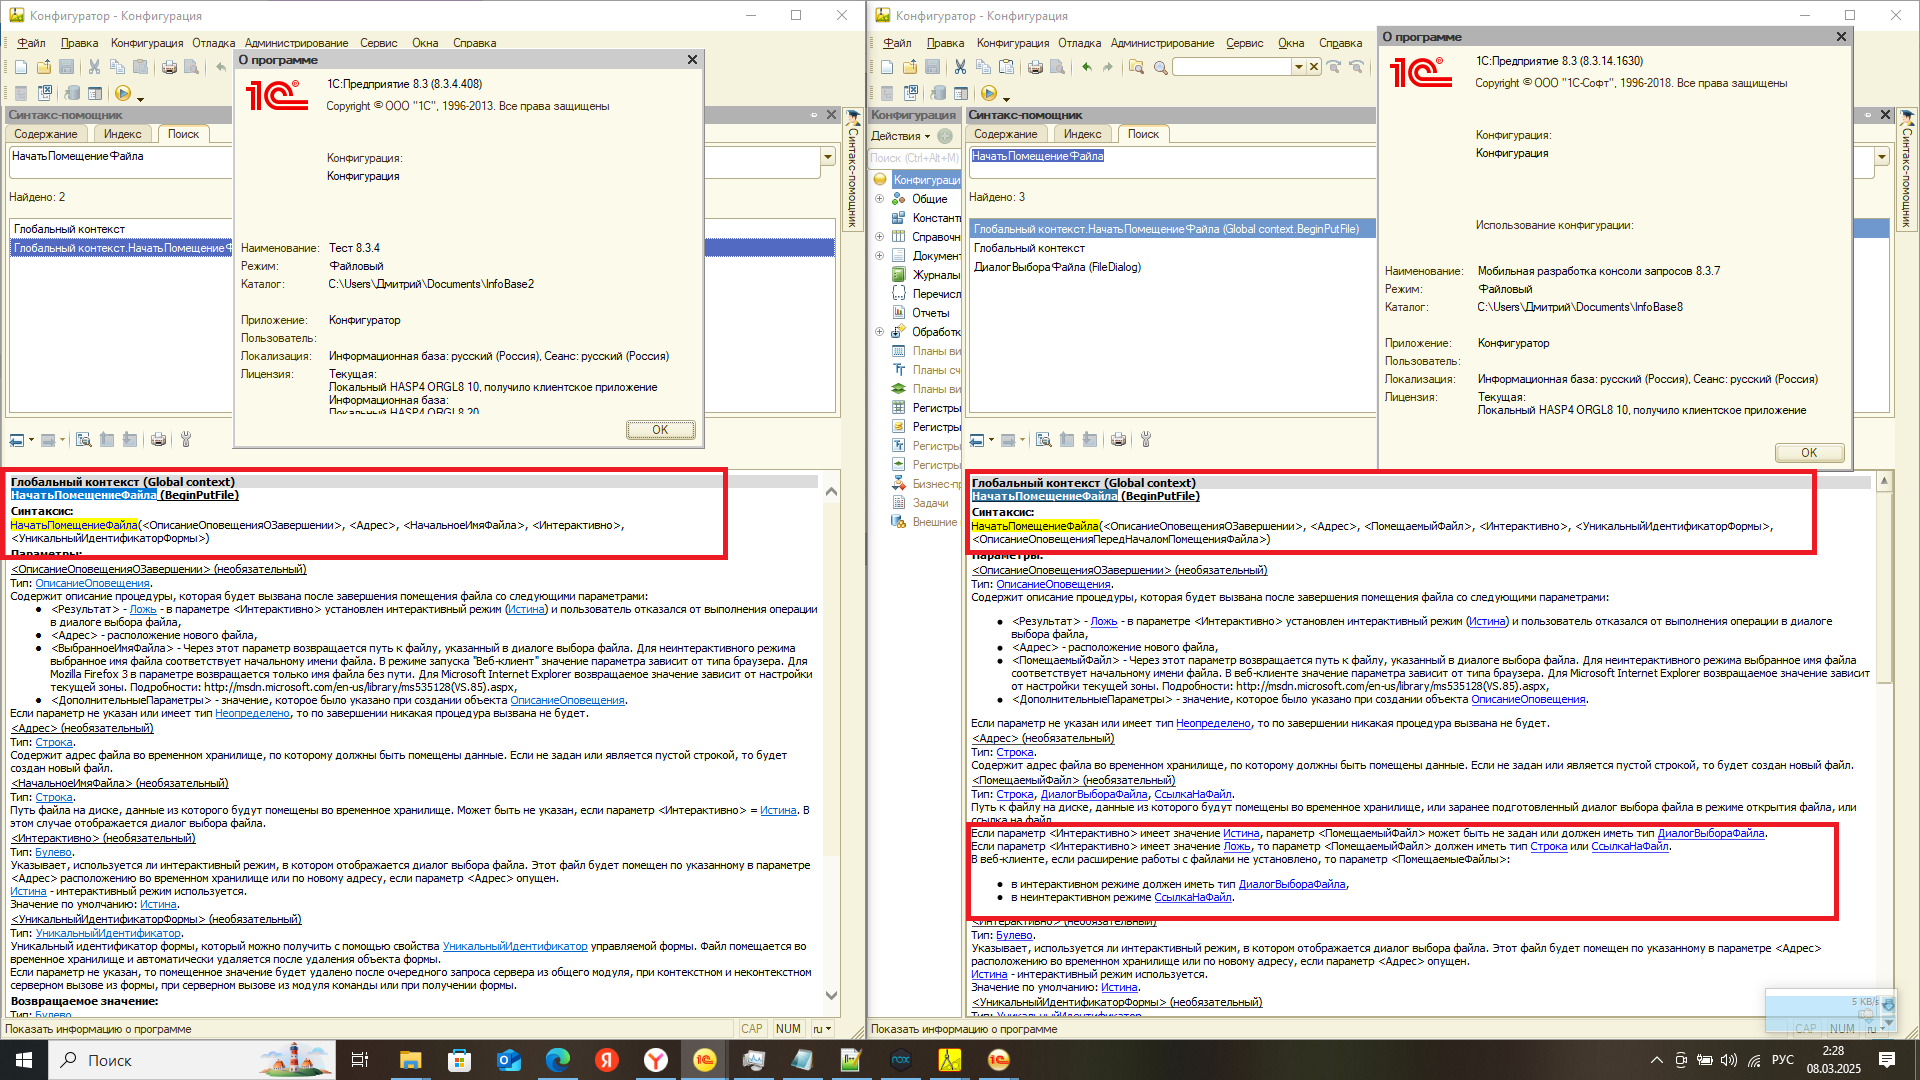The image size is (1920, 1080).
Task: Follow ДиалогВыбораФайла link after Тип: Строка
Action: 1094,794
